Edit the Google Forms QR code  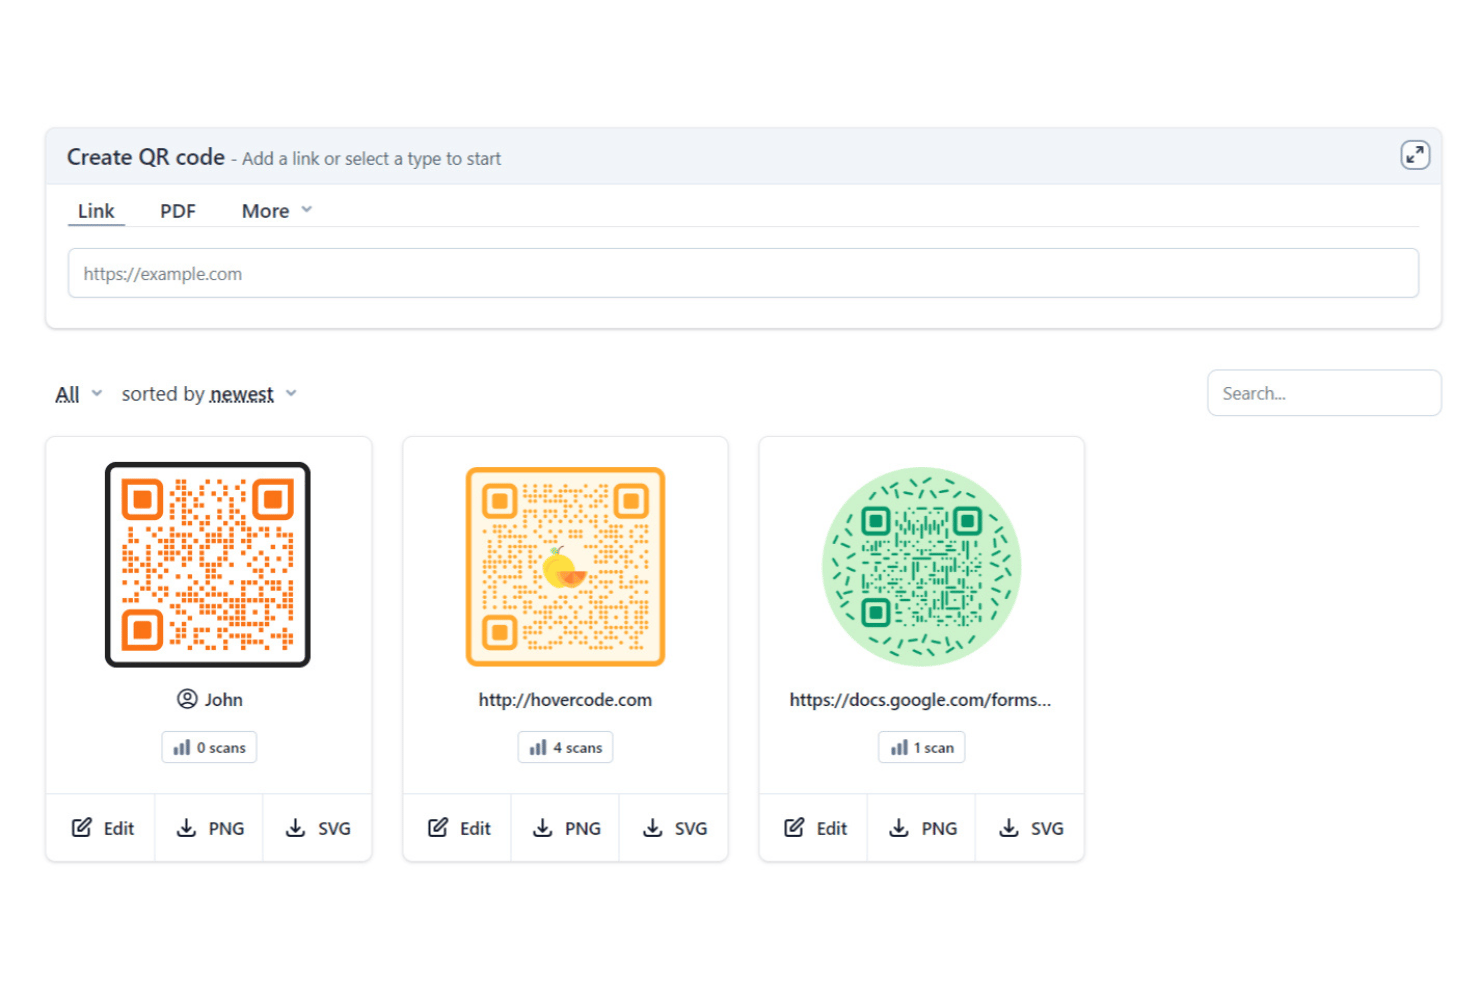(814, 828)
